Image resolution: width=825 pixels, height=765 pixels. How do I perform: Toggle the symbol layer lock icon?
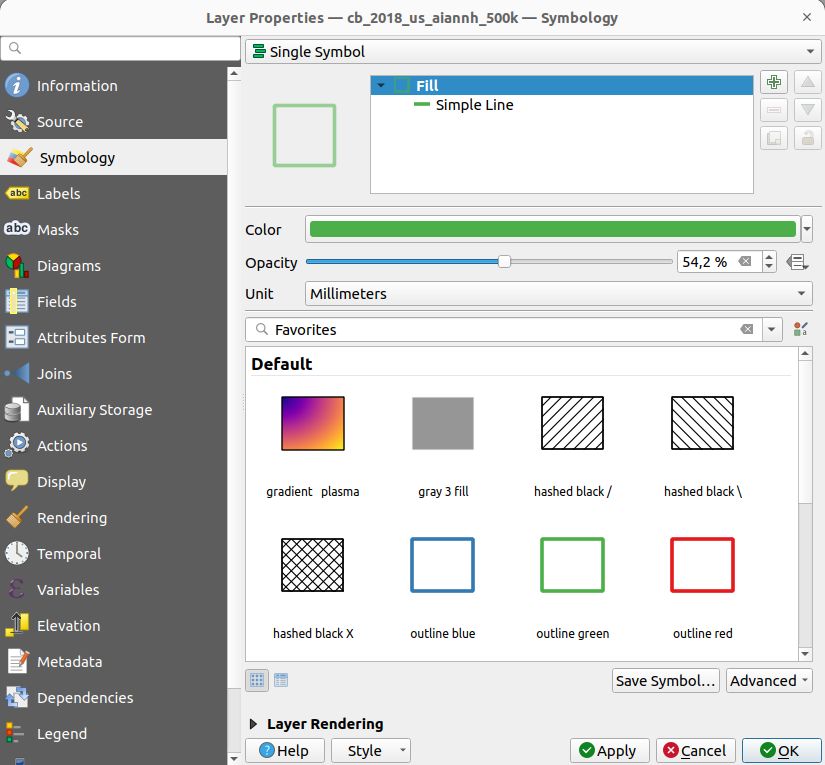coord(808,138)
